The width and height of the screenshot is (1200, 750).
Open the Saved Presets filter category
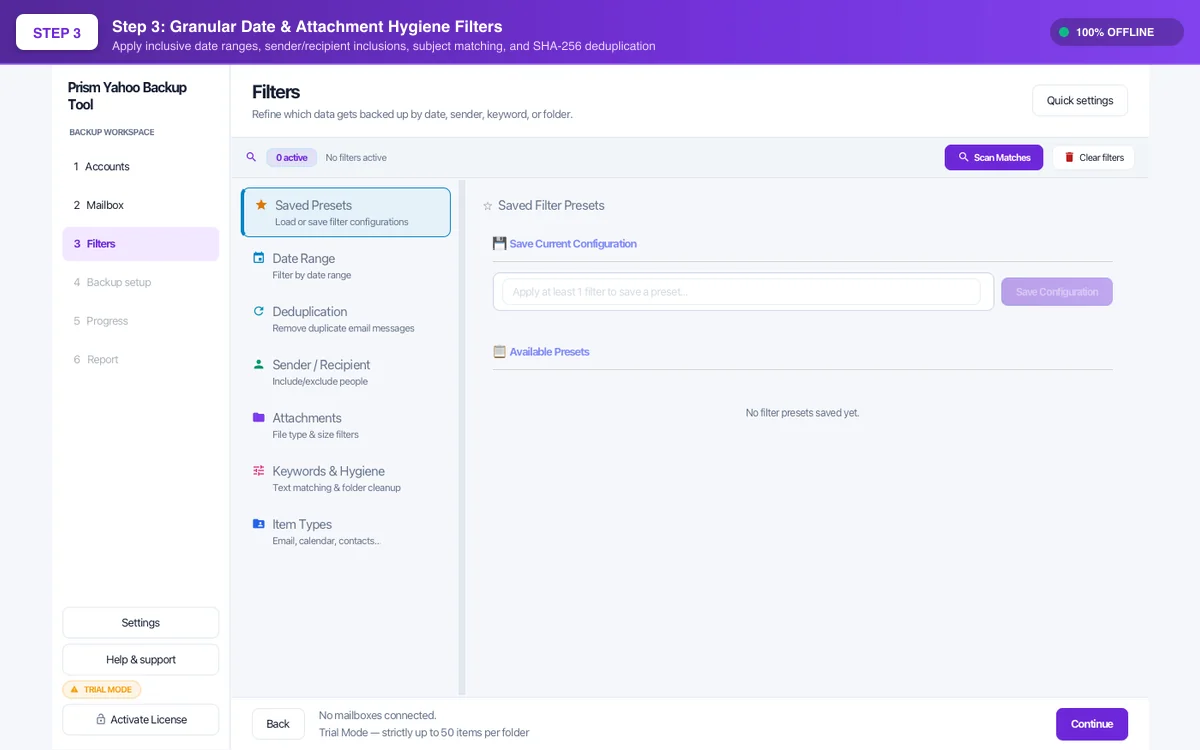346,212
